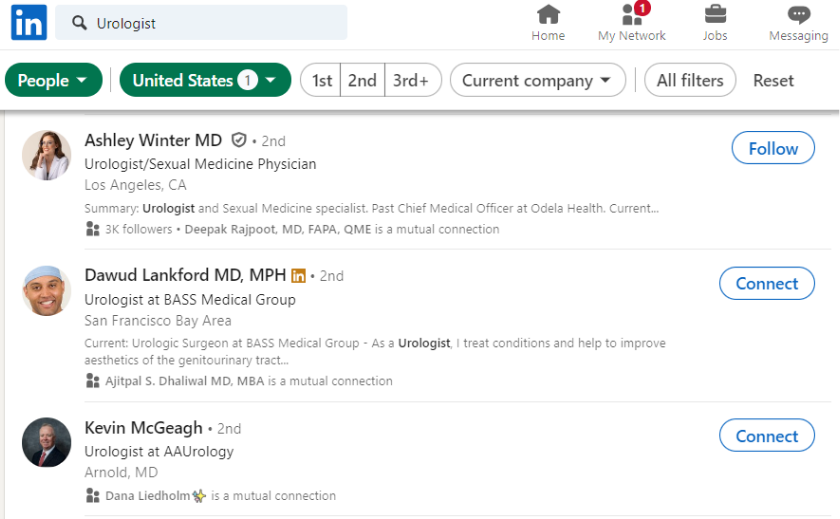Image resolution: width=840 pixels, height=519 pixels.
Task: Click the LinkedIn logo icon
Action: pyautogui.click(x=29, y=23)
